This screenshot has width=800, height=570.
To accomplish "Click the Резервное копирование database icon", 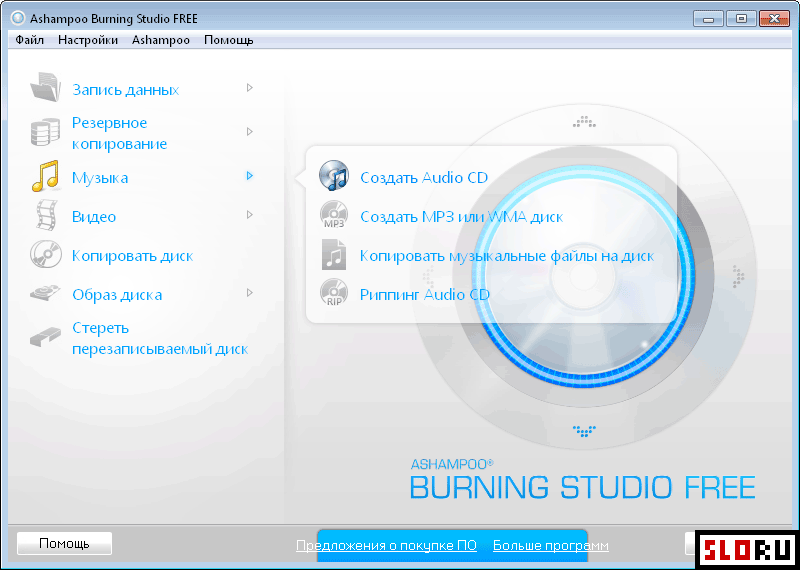I will click(x=46, y=132).
